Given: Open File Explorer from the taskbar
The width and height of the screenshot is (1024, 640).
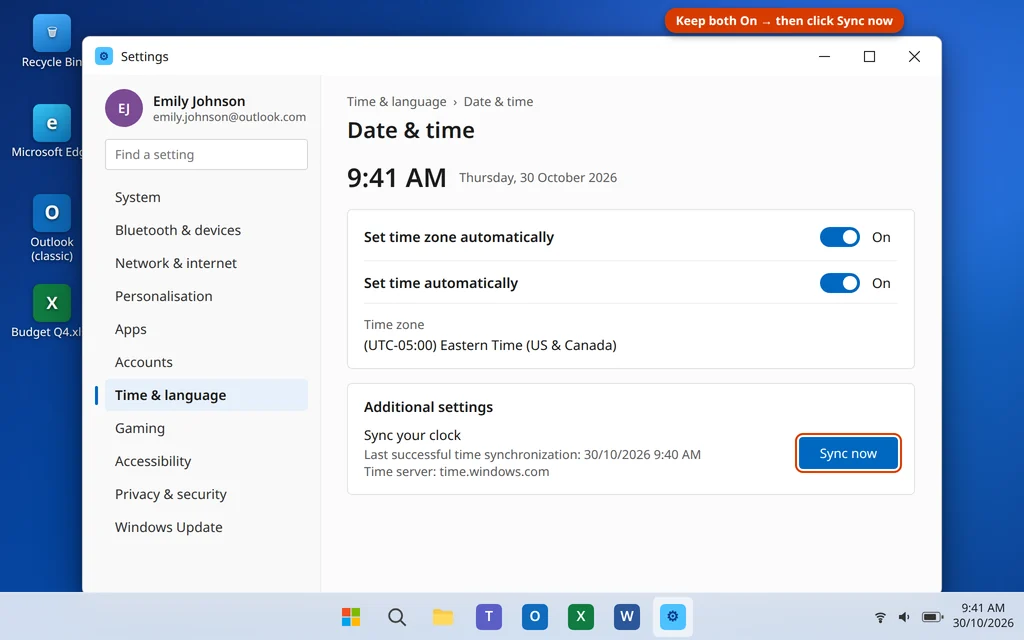Looking at the screenshot, I should pos(443,616).
